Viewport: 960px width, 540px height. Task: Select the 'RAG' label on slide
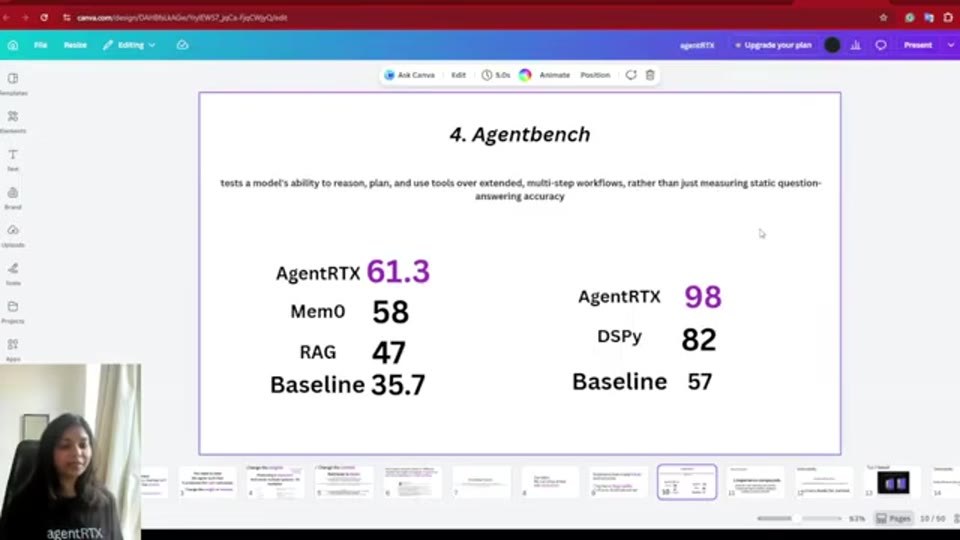tap(318, 352)
